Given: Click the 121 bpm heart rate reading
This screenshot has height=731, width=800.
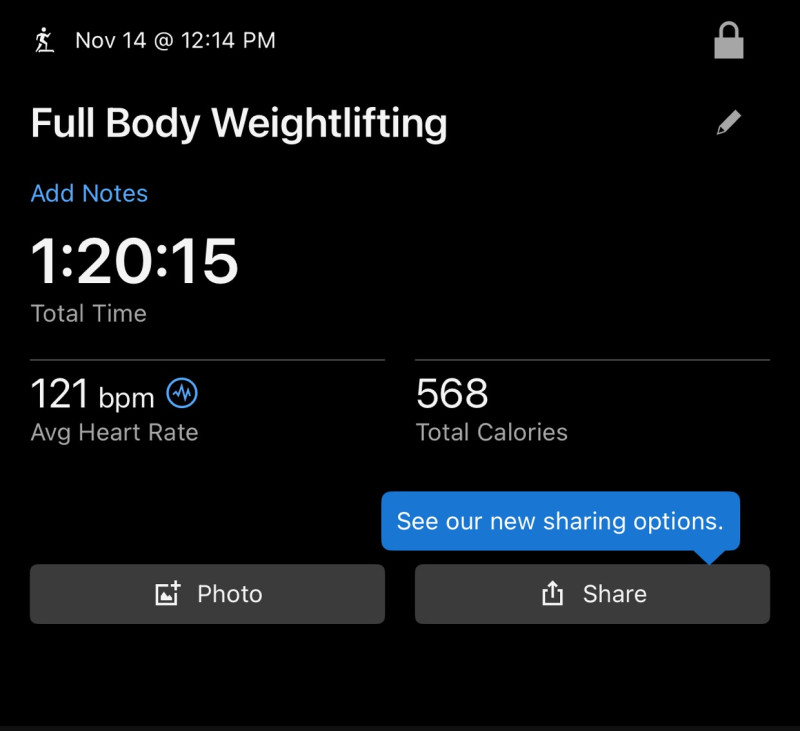Looking at the screenshot, I should (92, 394).
